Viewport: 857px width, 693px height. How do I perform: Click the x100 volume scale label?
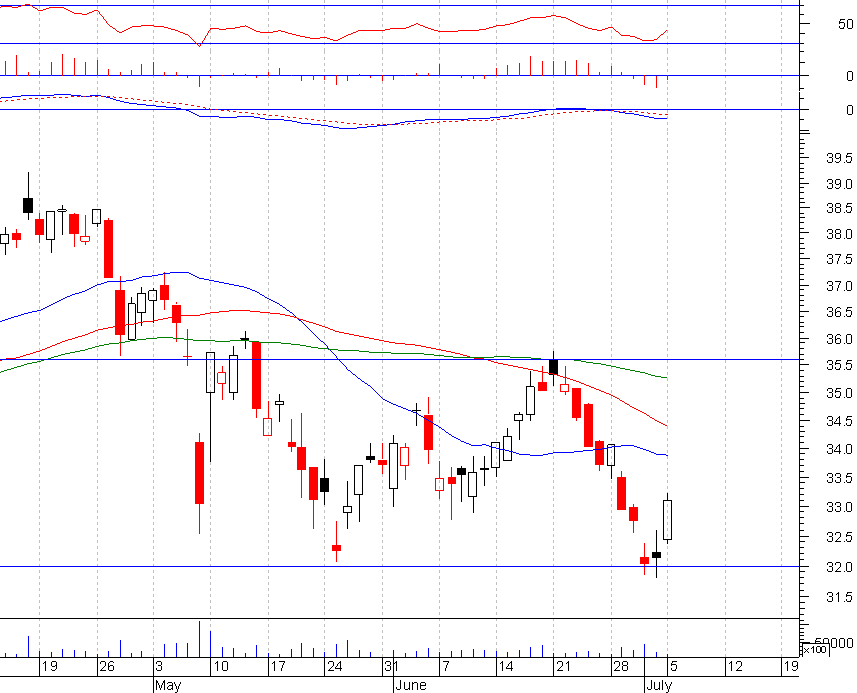tap(814, 650)
